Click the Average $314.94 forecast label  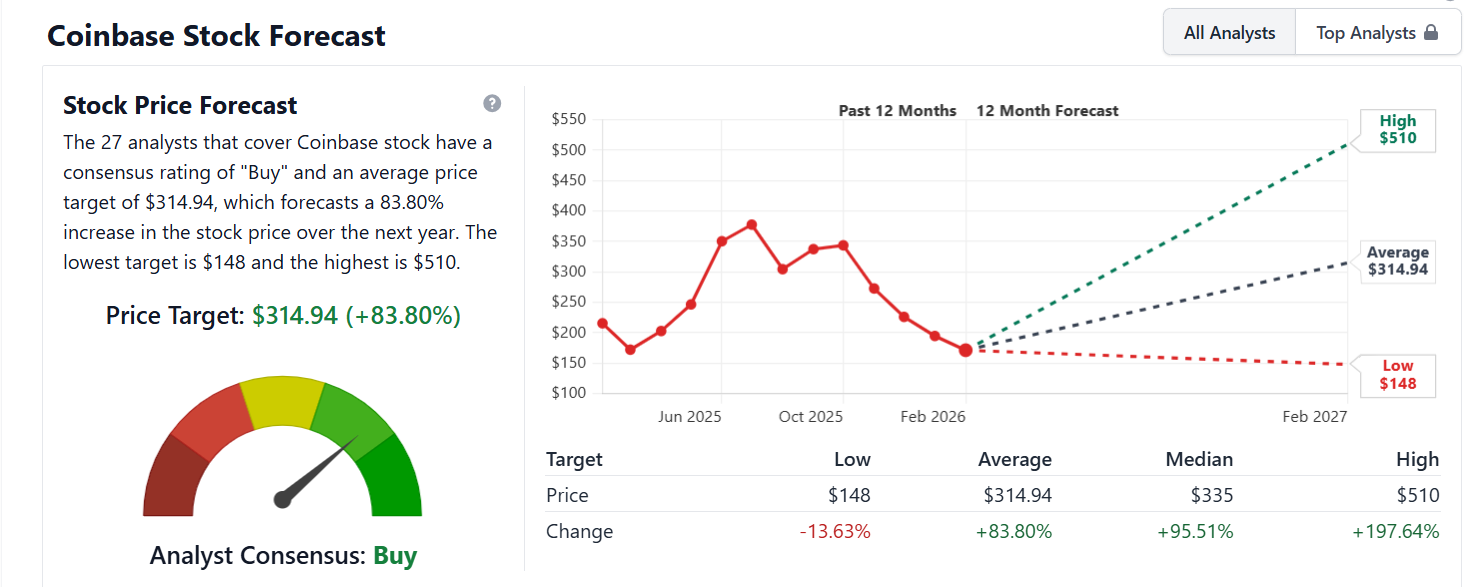(1397, 261)
